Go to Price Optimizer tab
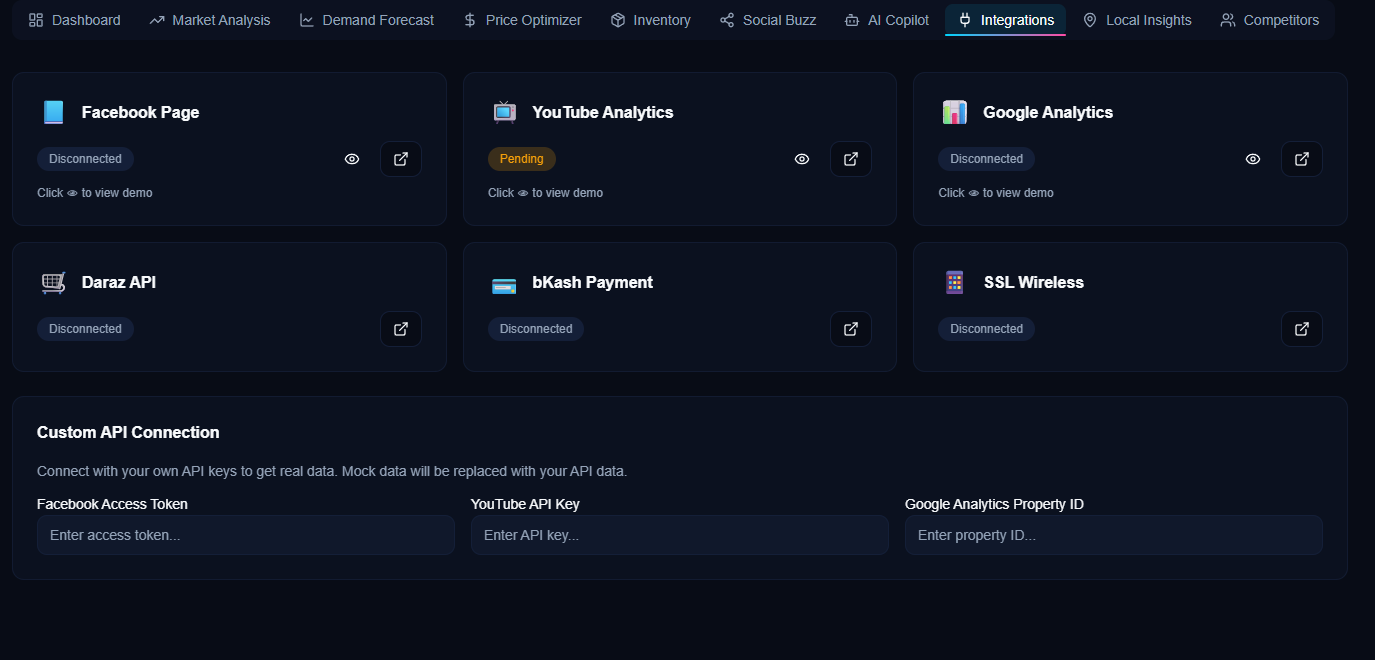This screenshot has height=660, width=1375. pyautogui.click(x=522, y=20)
